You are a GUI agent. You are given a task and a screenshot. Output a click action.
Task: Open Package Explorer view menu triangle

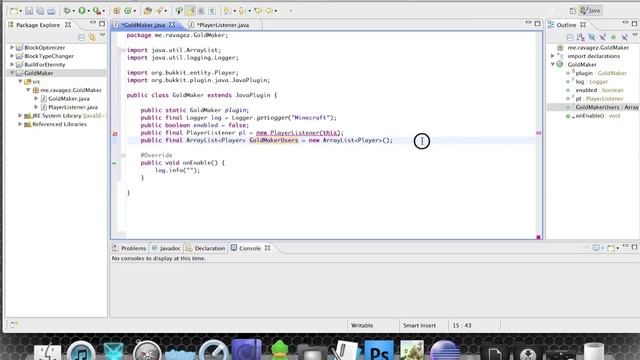102,36
